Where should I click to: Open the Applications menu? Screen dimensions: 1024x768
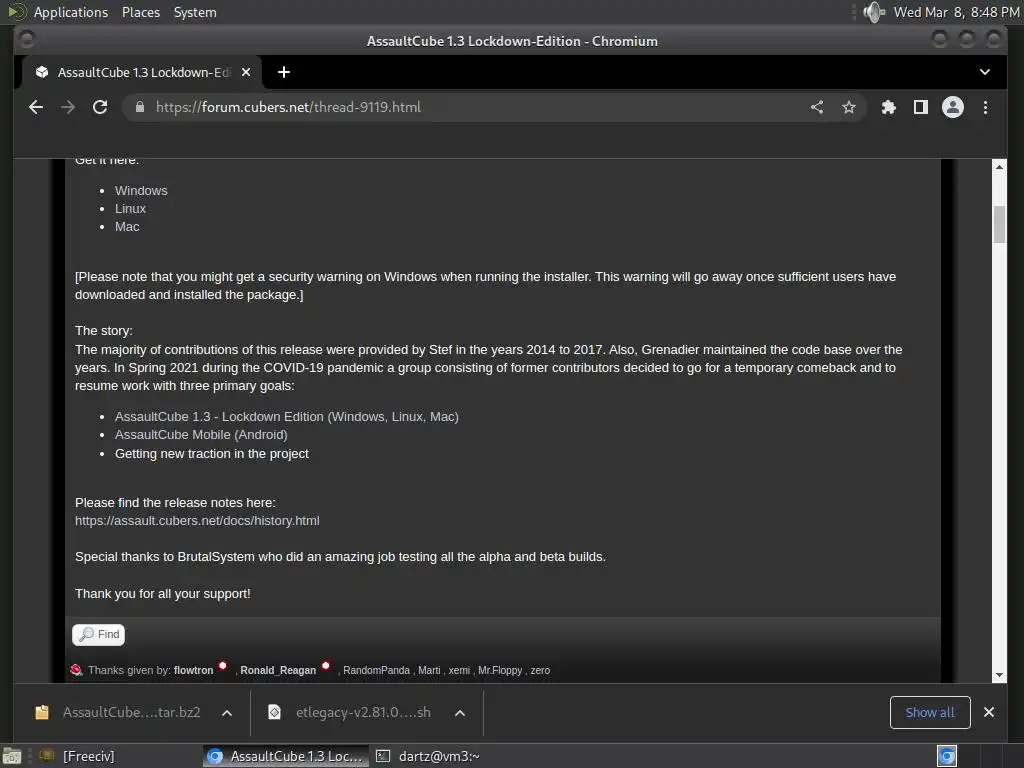71,12
